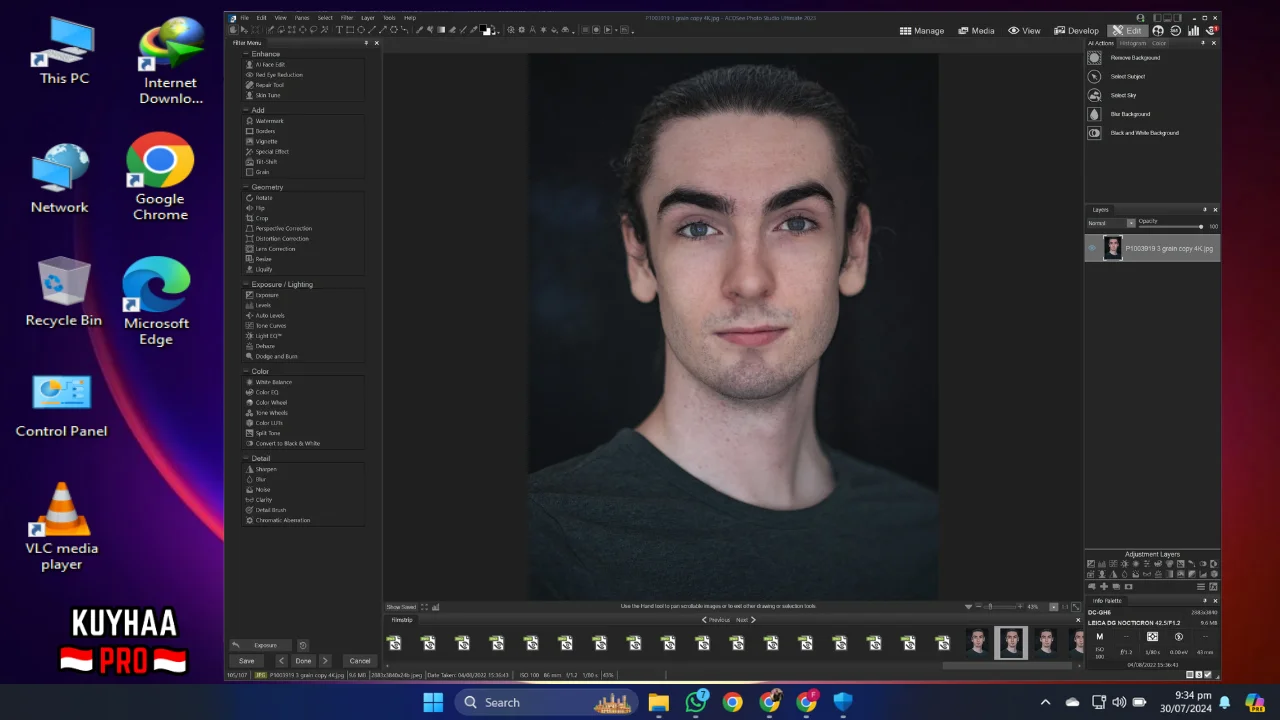Screen dimensions: 1280x720
Task: Open the Color Wheel filter
Action: (x=271, y=403)
